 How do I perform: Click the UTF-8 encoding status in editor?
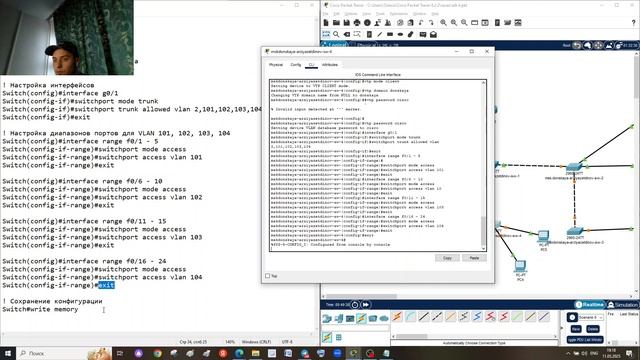point(287,342)
